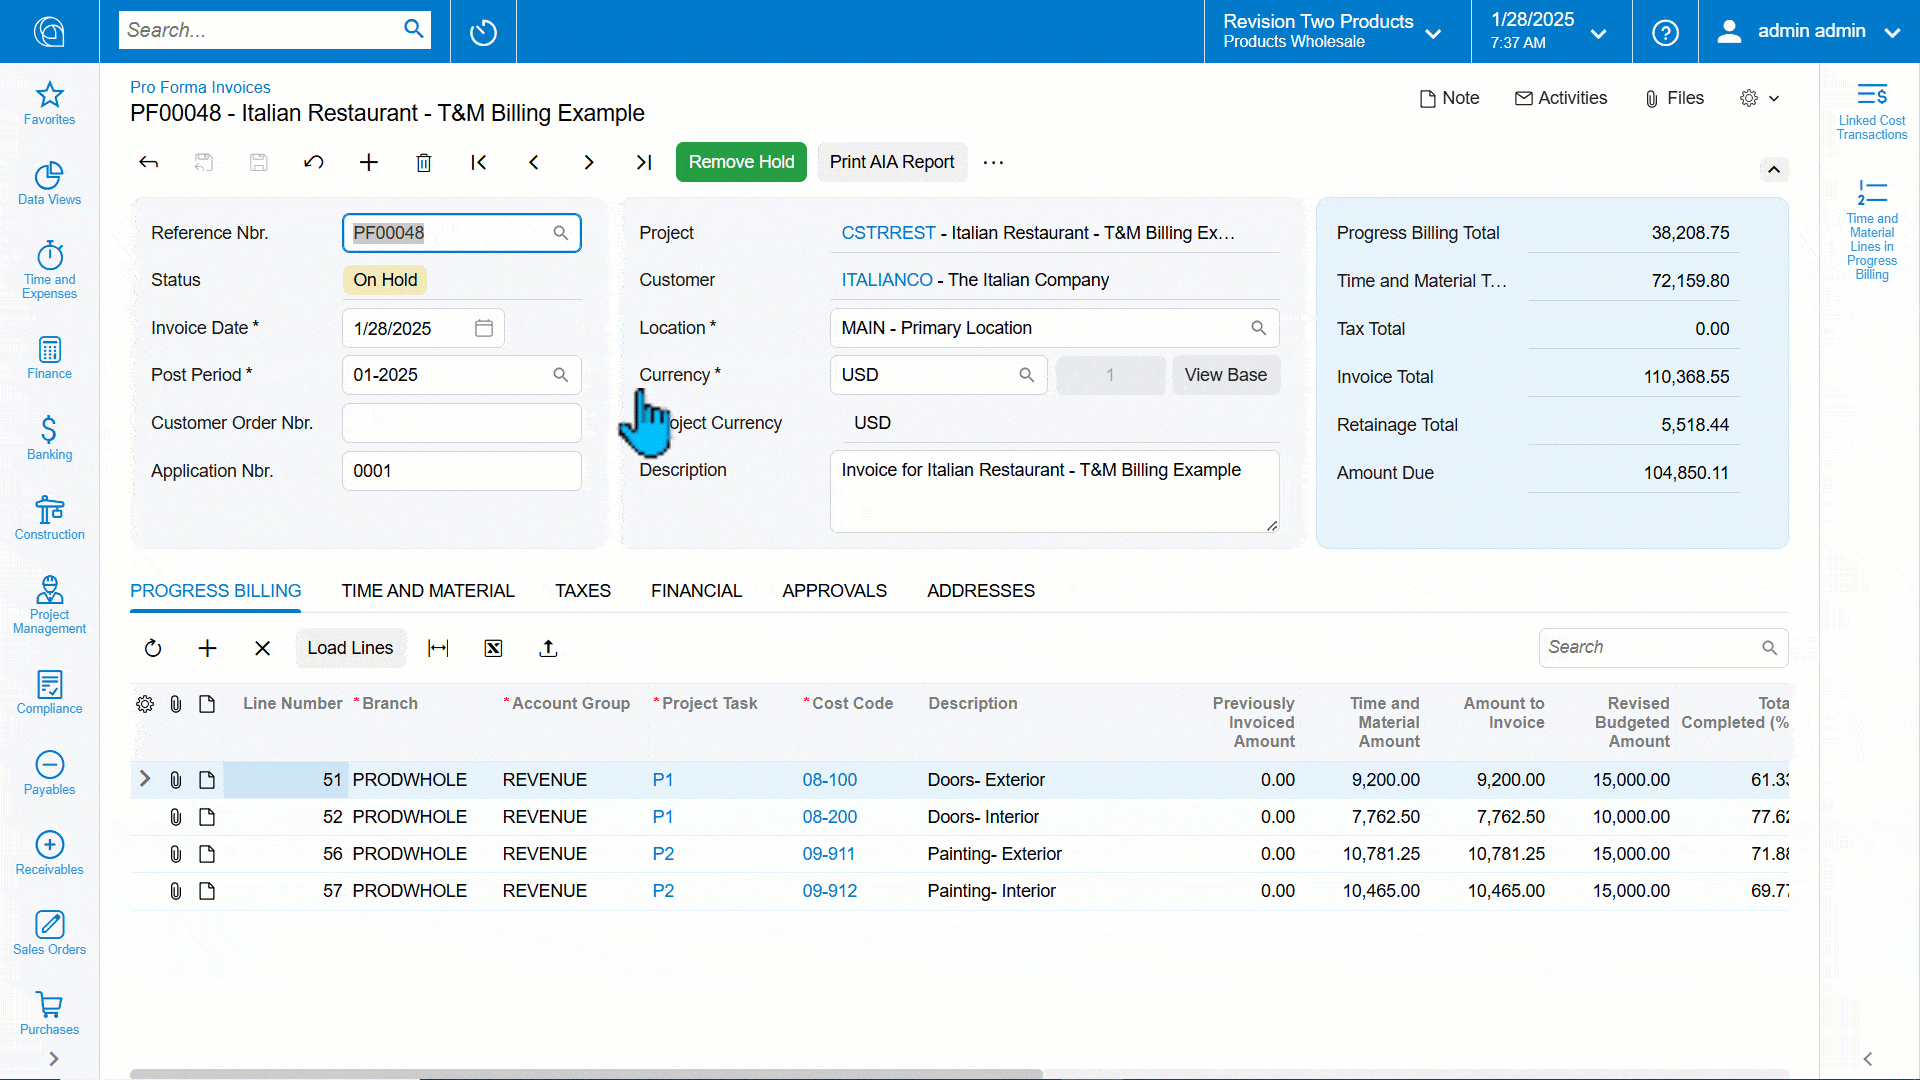Image resolution: width=1920 pixels, height=1080 pixels.
Task: Click Remove Hold button
Action: coord(740,161)
